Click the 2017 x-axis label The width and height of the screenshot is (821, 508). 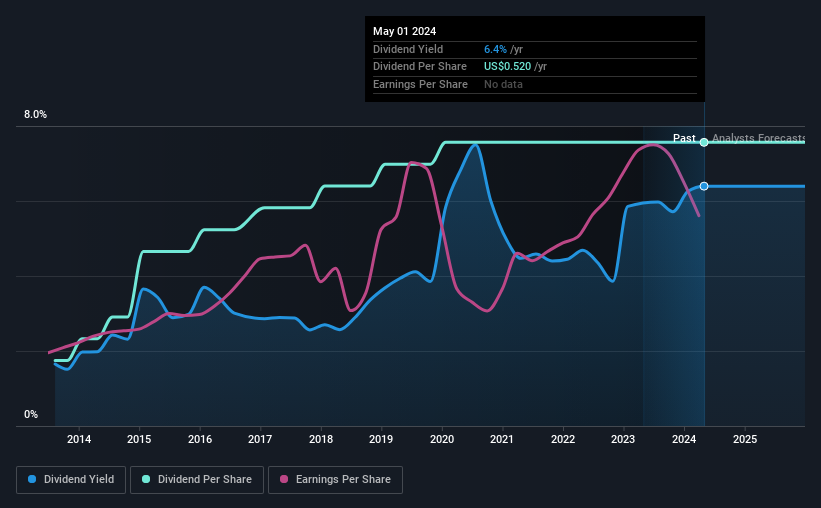pos(260,439)
